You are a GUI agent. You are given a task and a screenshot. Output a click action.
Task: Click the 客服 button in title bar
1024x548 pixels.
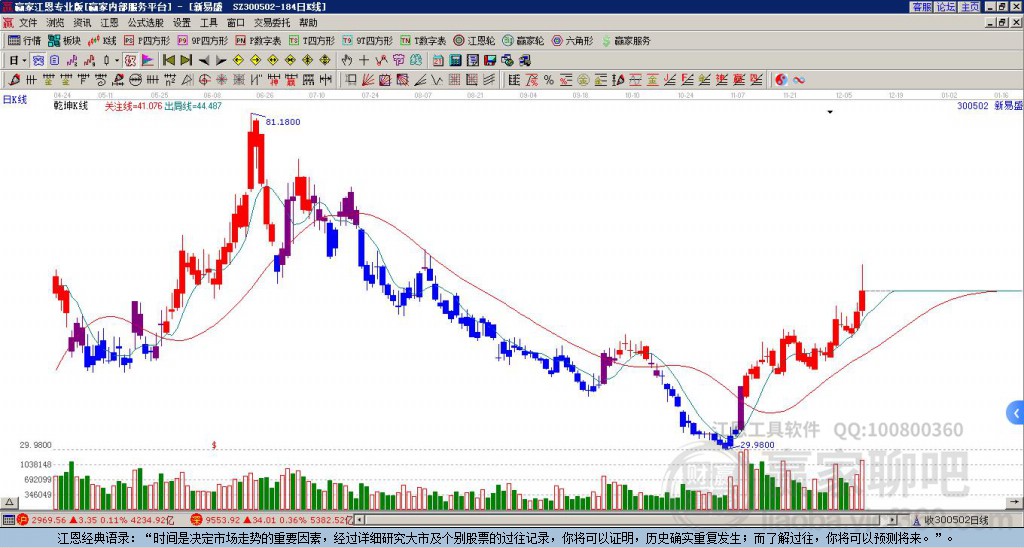922,7
